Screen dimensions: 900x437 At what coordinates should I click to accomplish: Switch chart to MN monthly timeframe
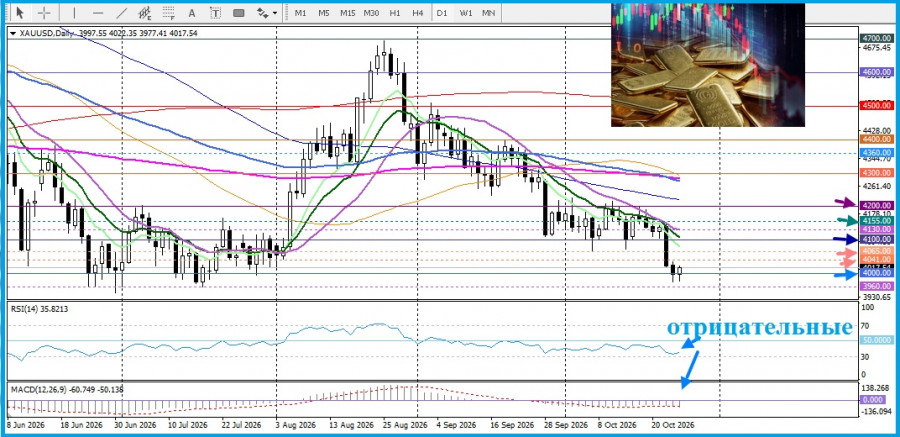[488, 13]
